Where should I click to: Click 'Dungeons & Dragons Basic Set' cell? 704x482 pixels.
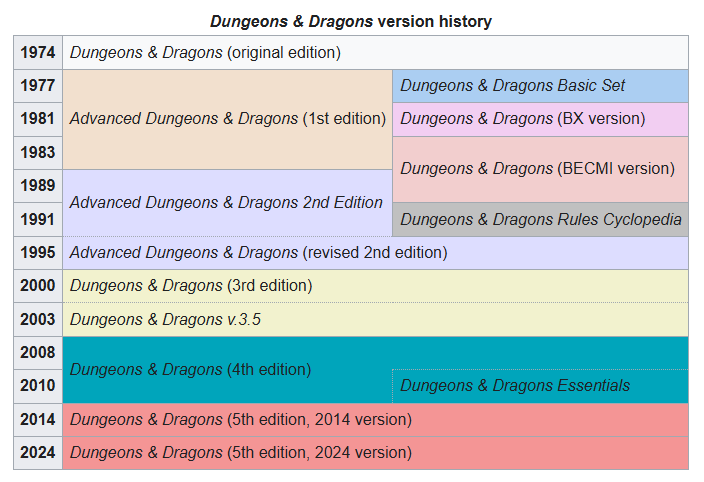(541, 86)
